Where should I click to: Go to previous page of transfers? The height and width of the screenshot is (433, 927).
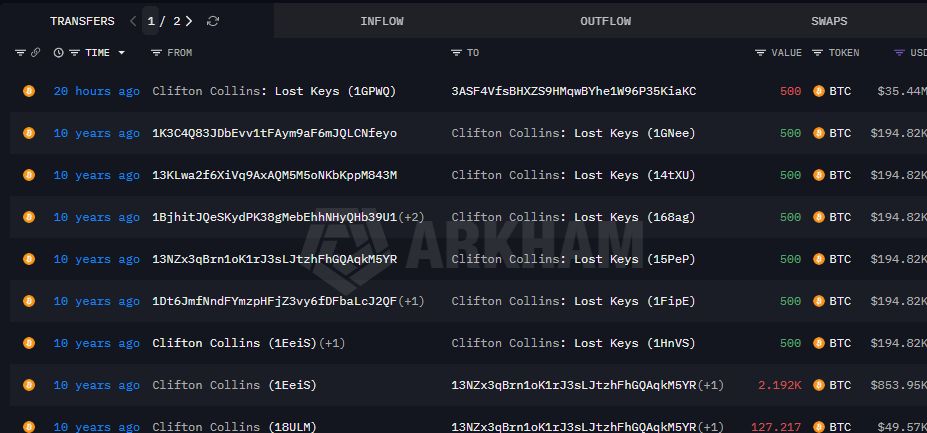133,21
